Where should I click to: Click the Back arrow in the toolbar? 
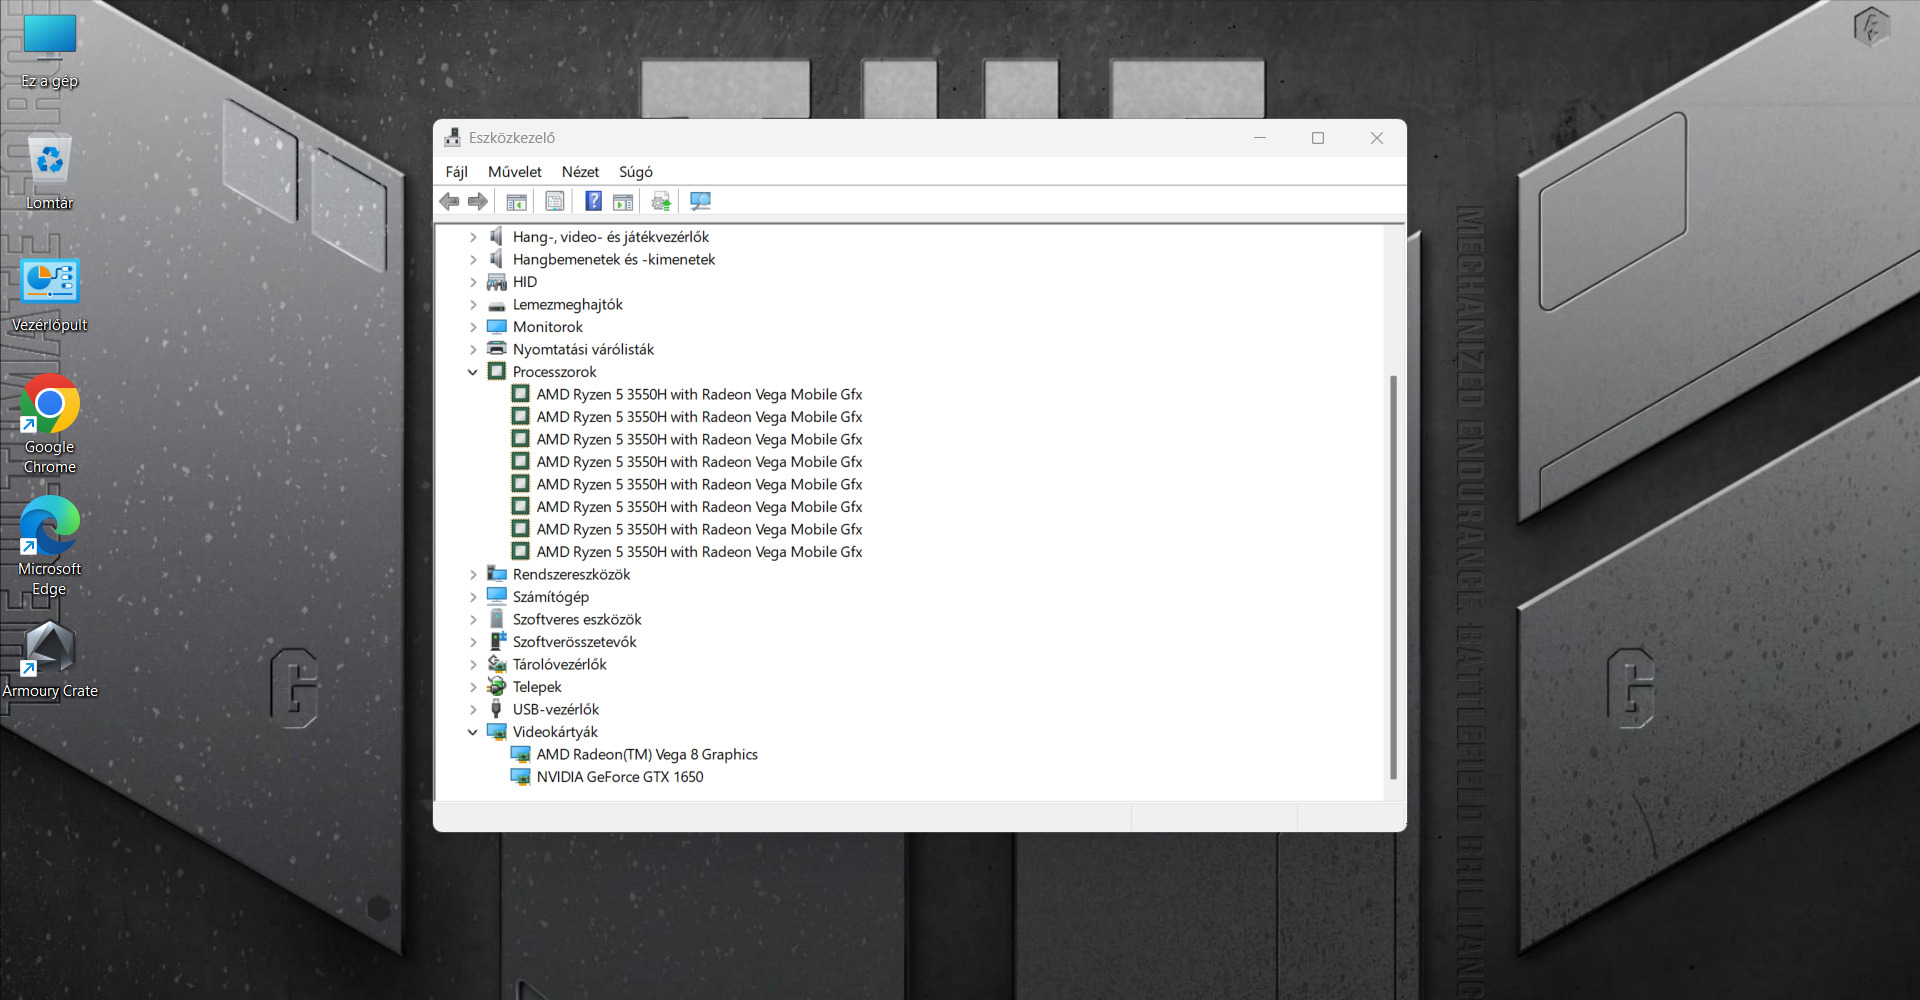[449, 202]
